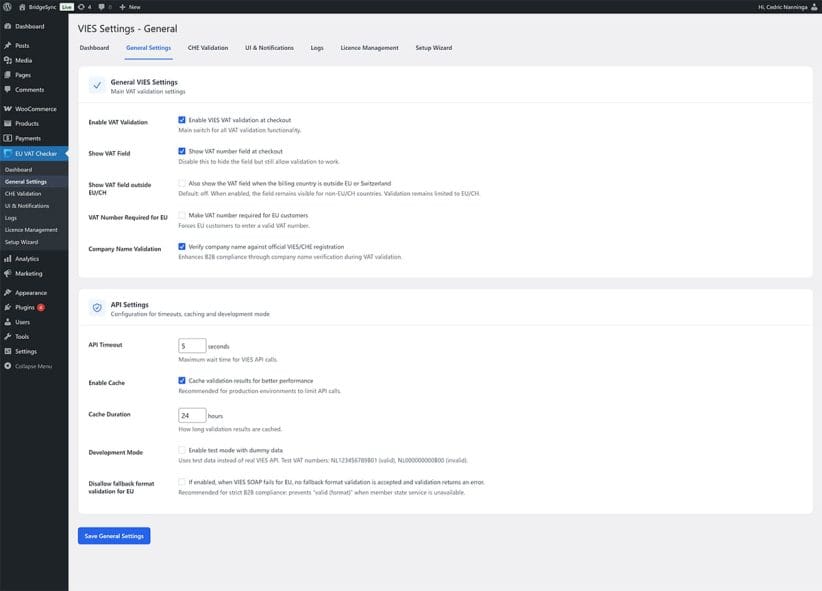Click the Cache Duration hours field

pyautogui.click(x=192, y=415)
